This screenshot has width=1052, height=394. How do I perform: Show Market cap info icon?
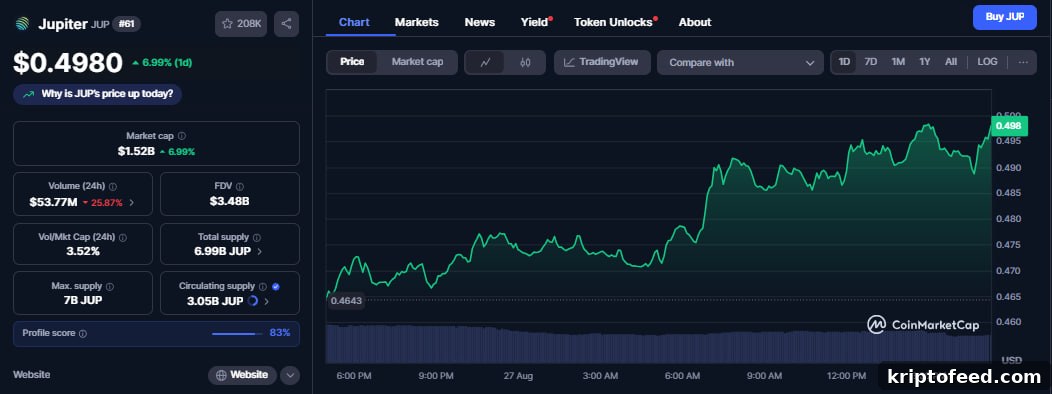point(182,136)
